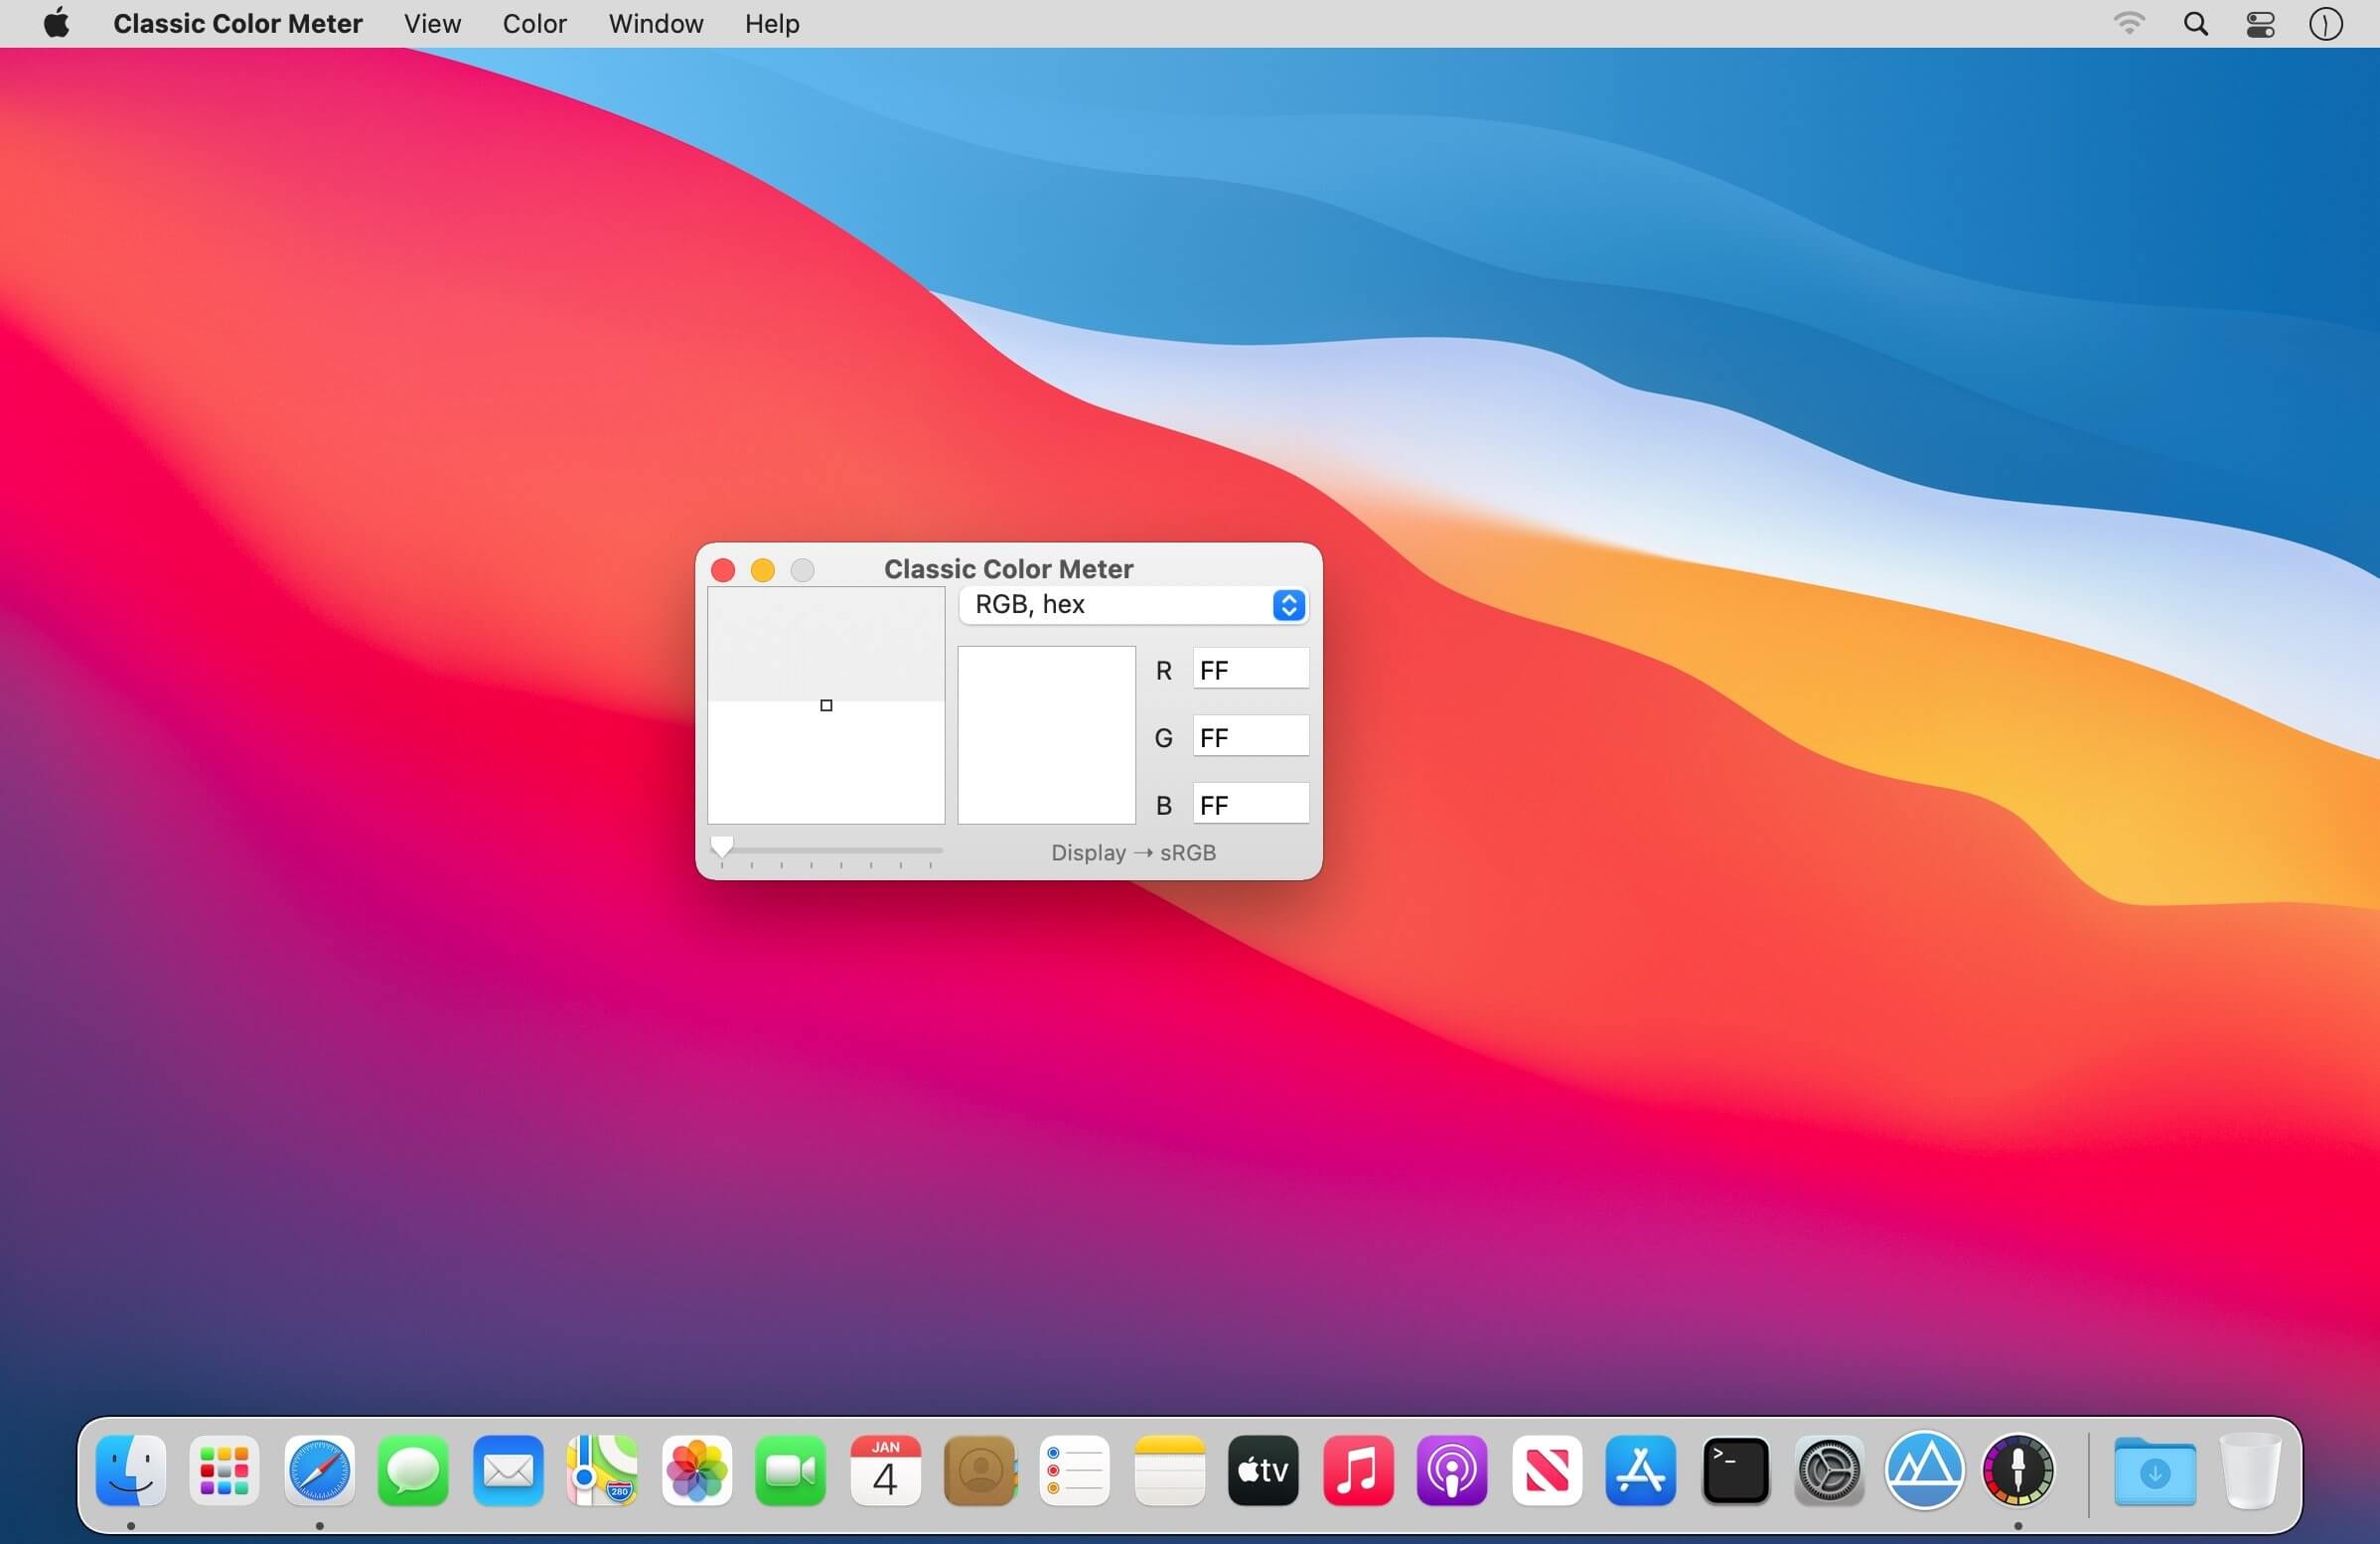Open Classic Color Meter icon in Dock

(x=2017, y=1470)
